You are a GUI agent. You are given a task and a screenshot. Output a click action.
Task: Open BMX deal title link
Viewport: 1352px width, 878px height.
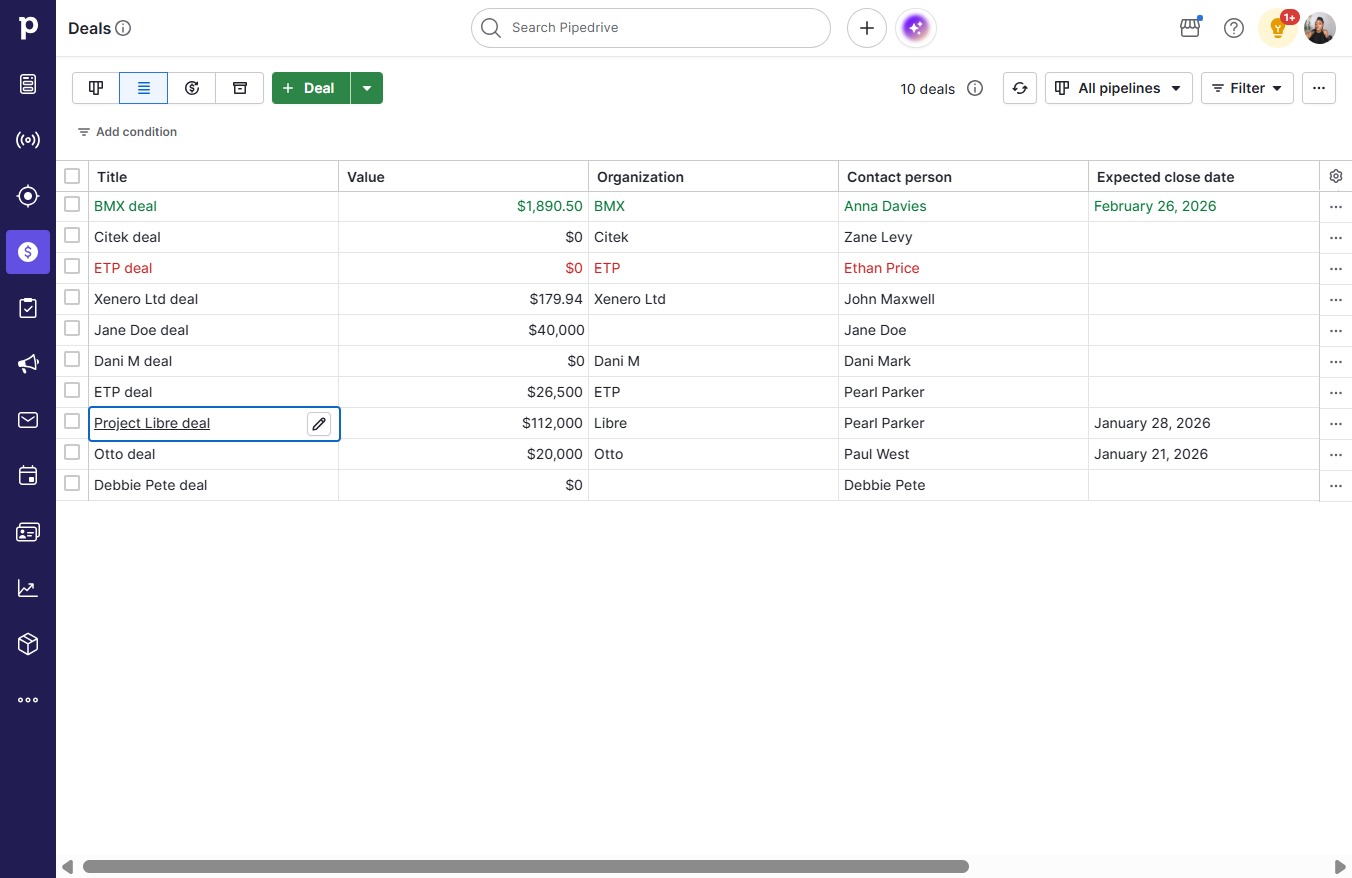tap(125, 206)
